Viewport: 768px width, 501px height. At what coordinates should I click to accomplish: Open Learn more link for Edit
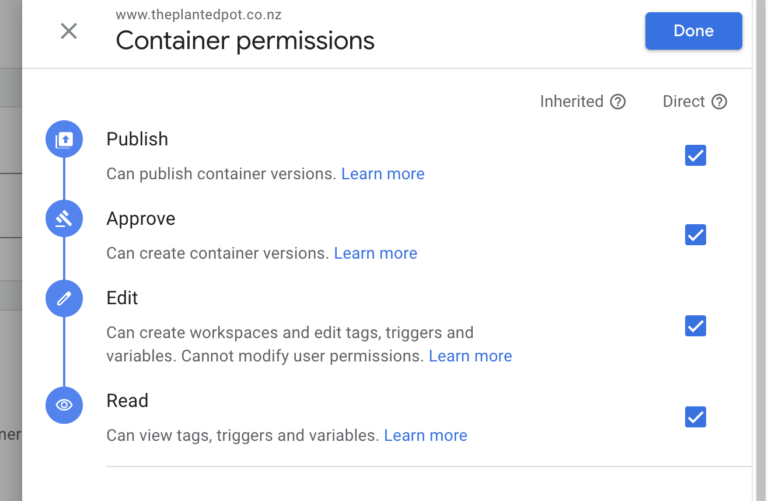[470, 356]
